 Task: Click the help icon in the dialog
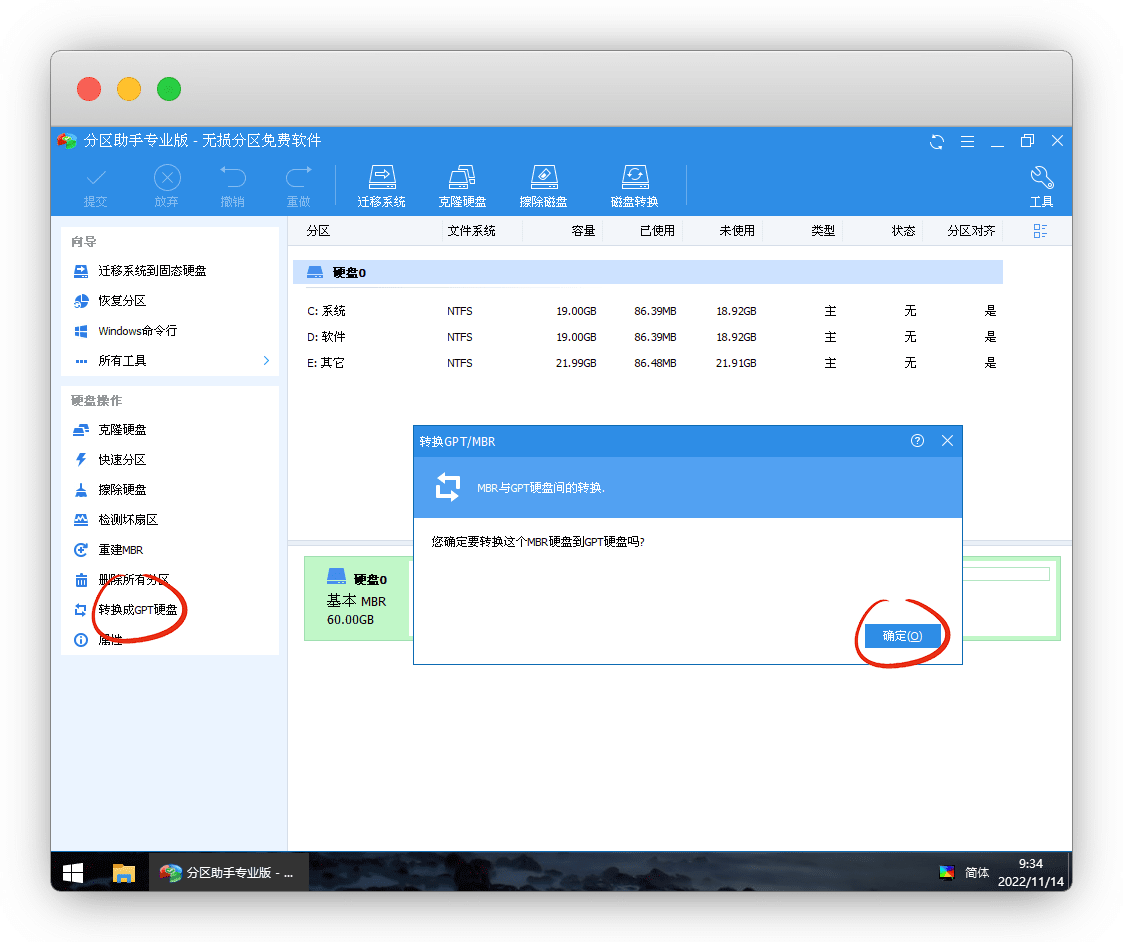point(917,440)
